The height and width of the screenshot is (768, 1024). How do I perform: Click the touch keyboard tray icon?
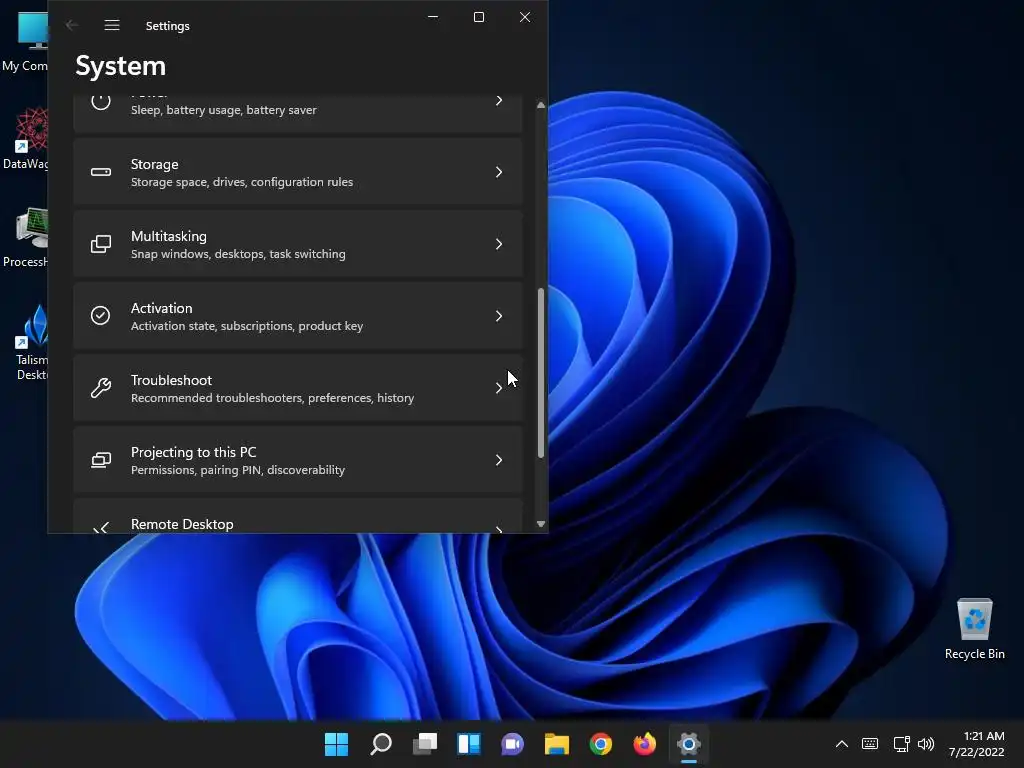click(x=870, y=744)
